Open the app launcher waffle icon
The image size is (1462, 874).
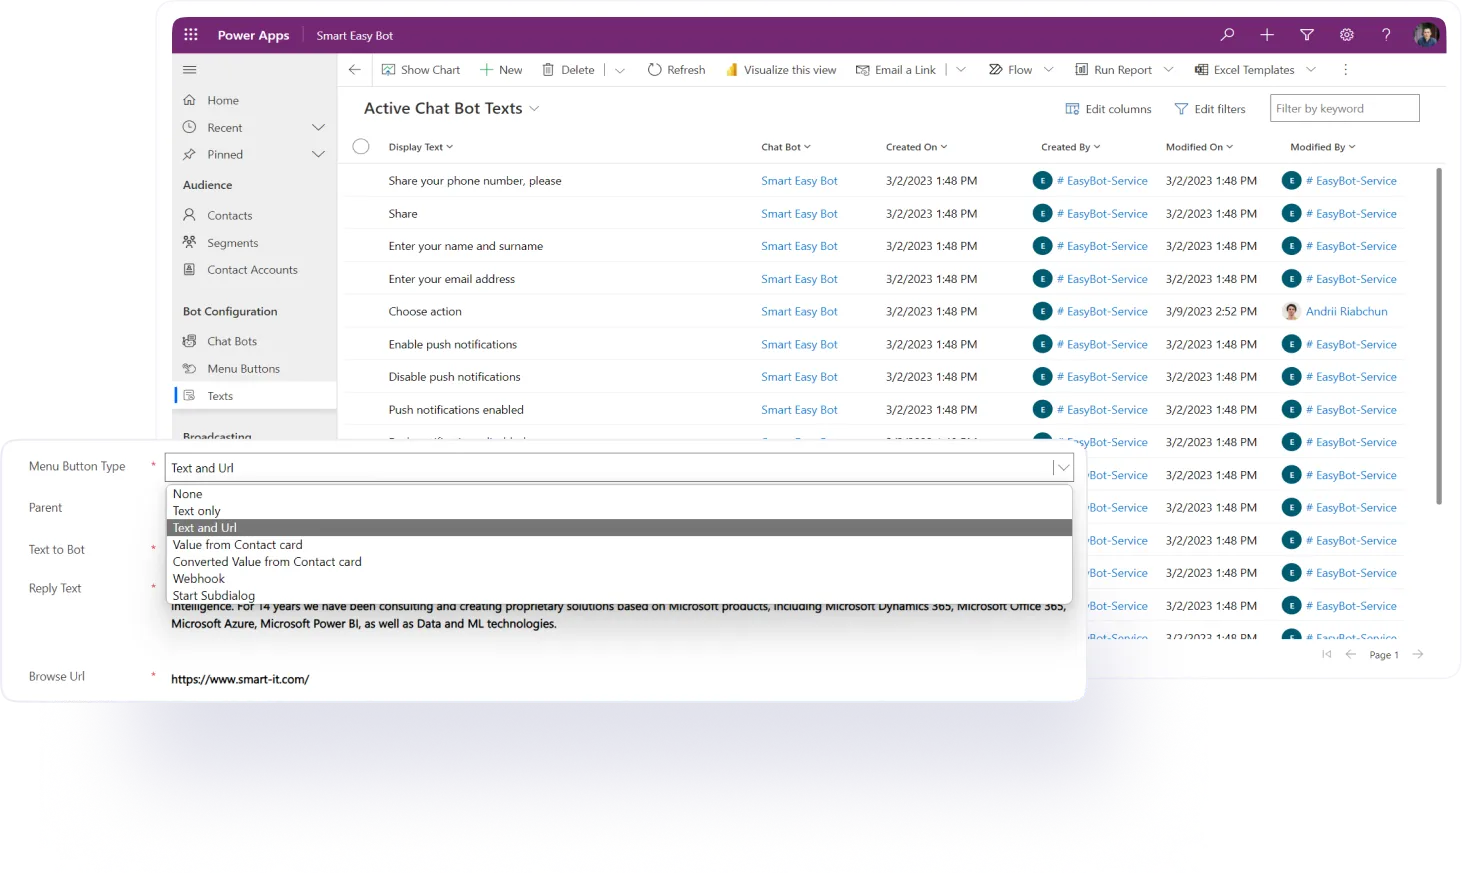191,35
